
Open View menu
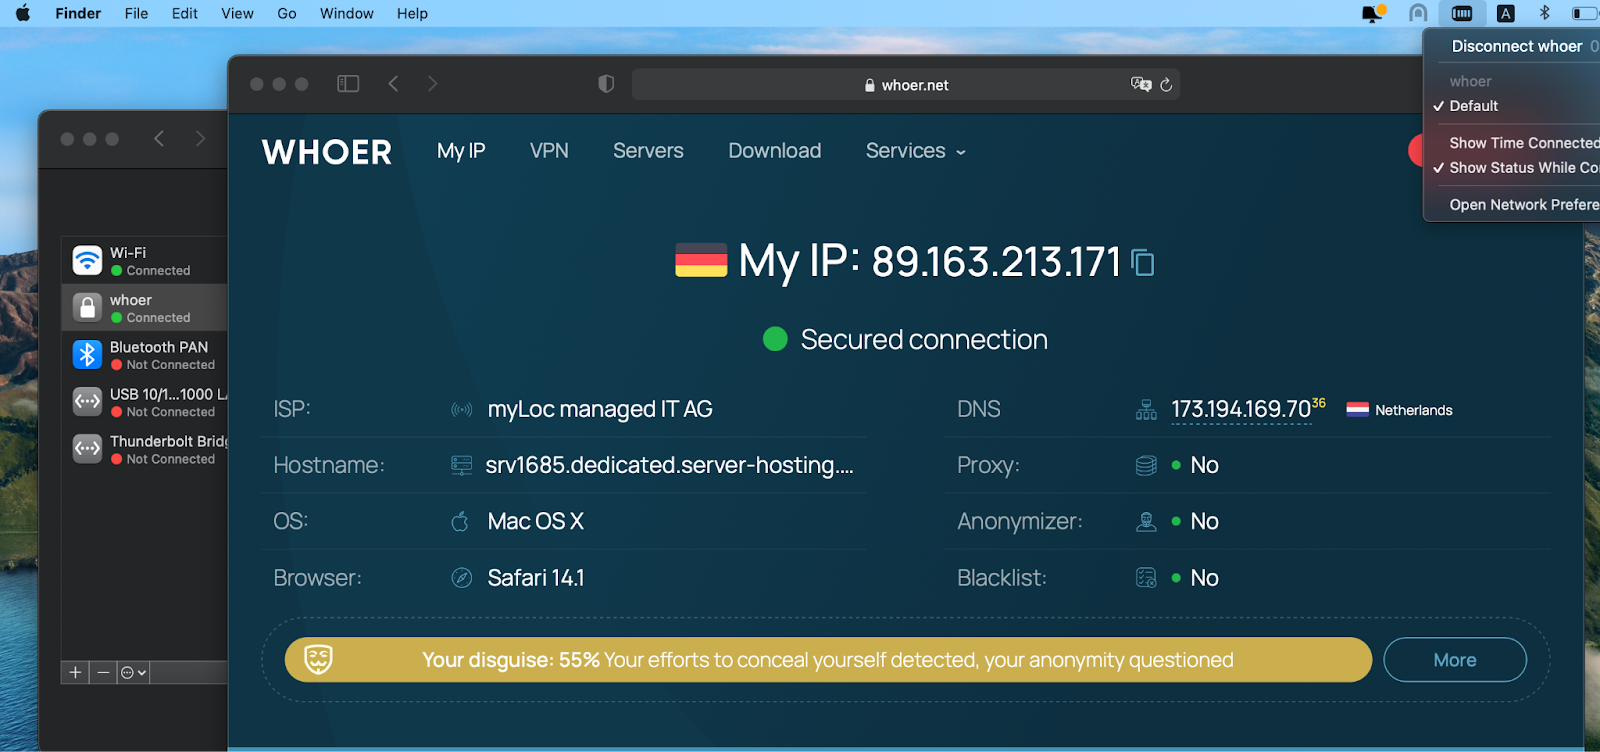pyautogui.click(x=237, y=13)
